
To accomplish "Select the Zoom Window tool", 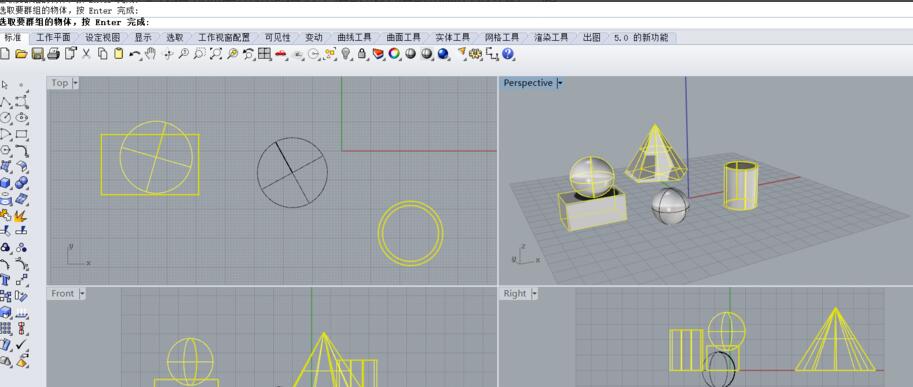I will click(x=200, y=54).
